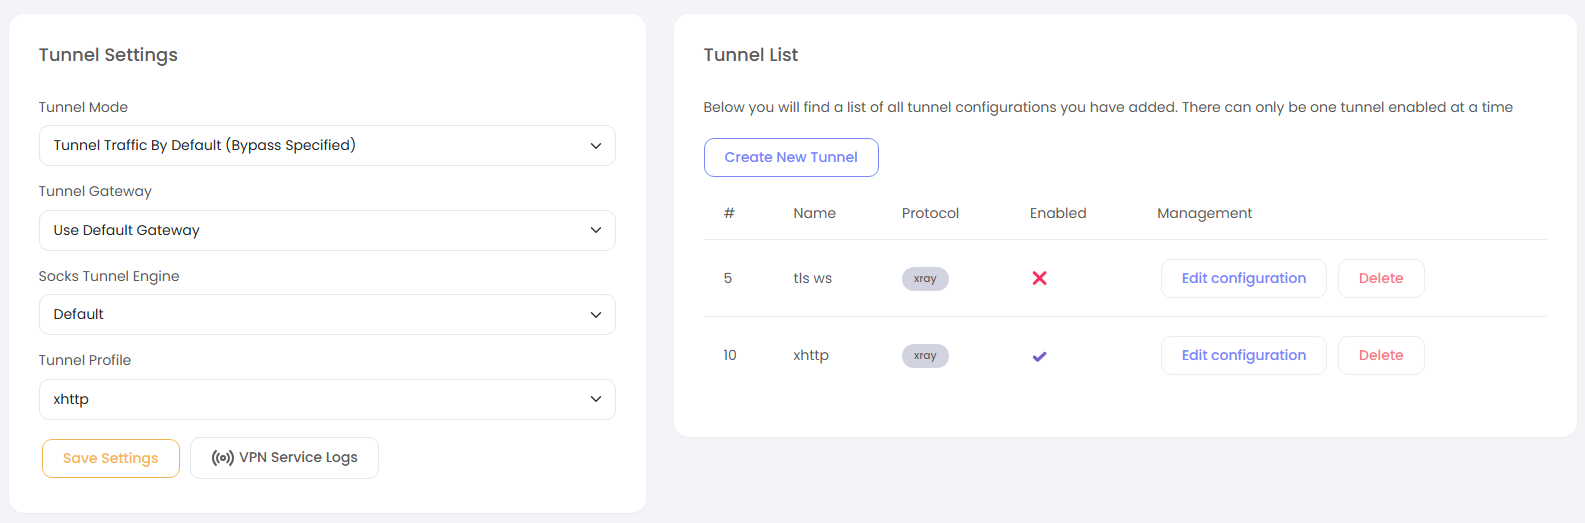Viewport: 1585px width, 523px height.
Task: Delete the tls ws tunnel
Action: [x=1380, y=279]
